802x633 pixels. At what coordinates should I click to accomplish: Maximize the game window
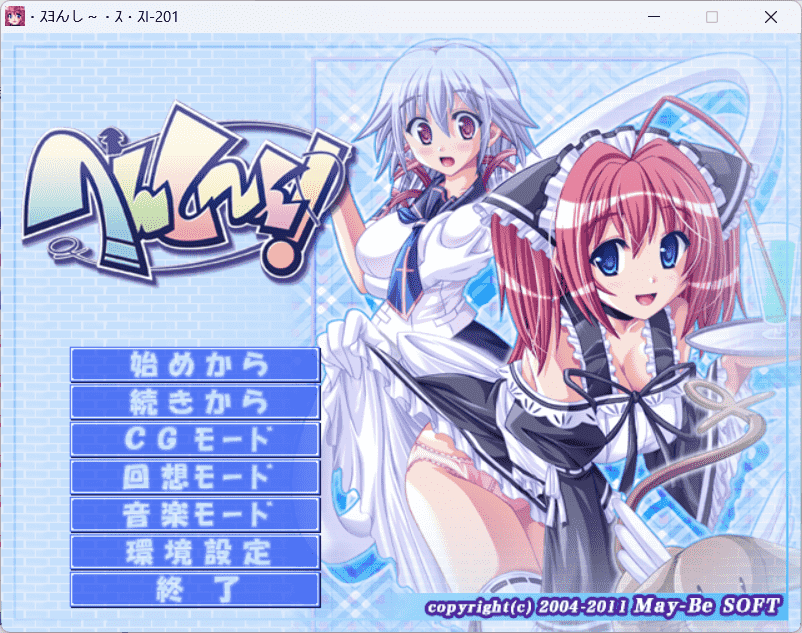[x=711, y=17]
